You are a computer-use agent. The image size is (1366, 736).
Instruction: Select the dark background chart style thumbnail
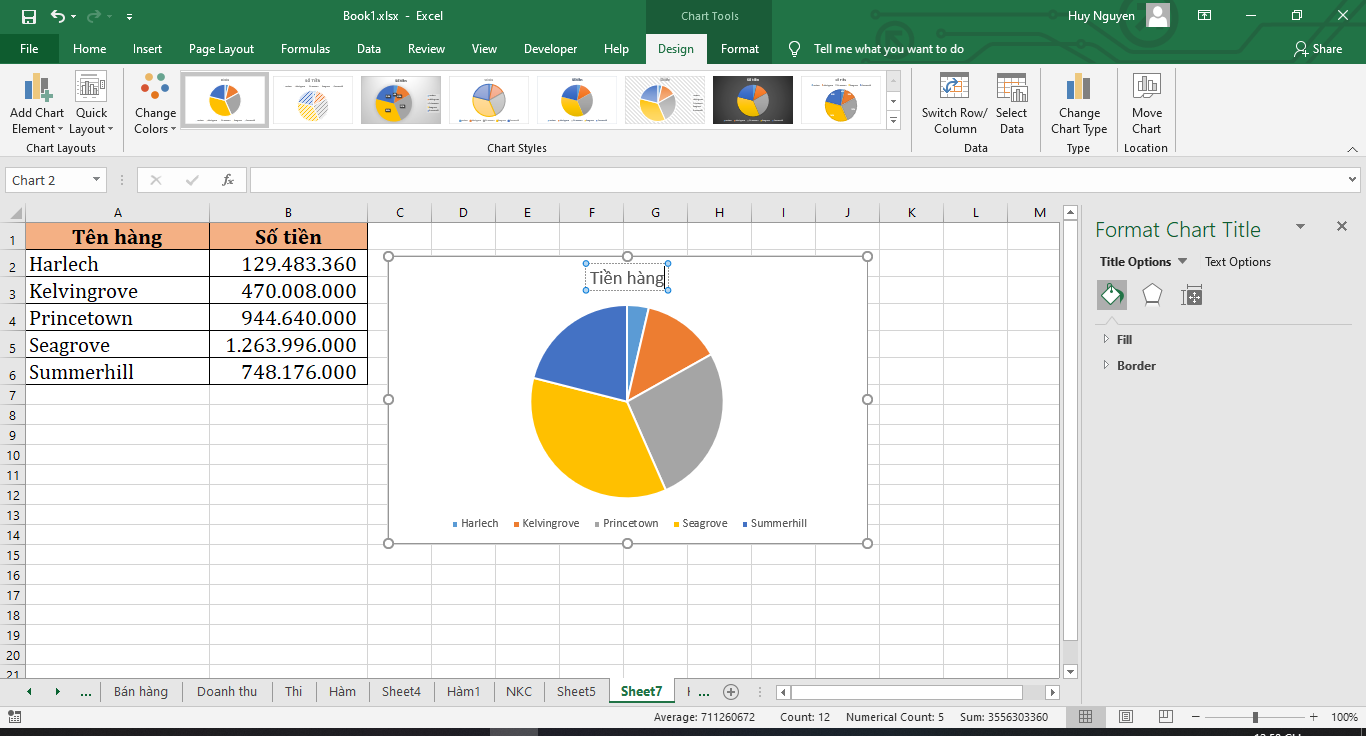(x=752, y=100)
